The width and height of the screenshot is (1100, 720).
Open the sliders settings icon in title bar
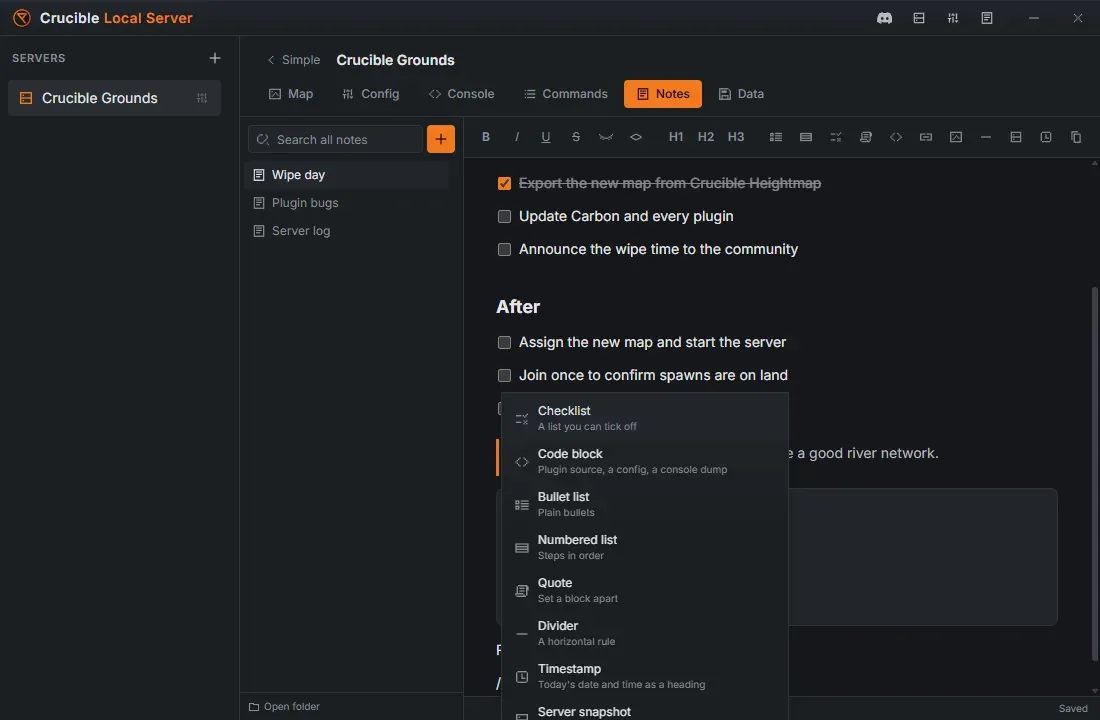[x=953, y=18]
